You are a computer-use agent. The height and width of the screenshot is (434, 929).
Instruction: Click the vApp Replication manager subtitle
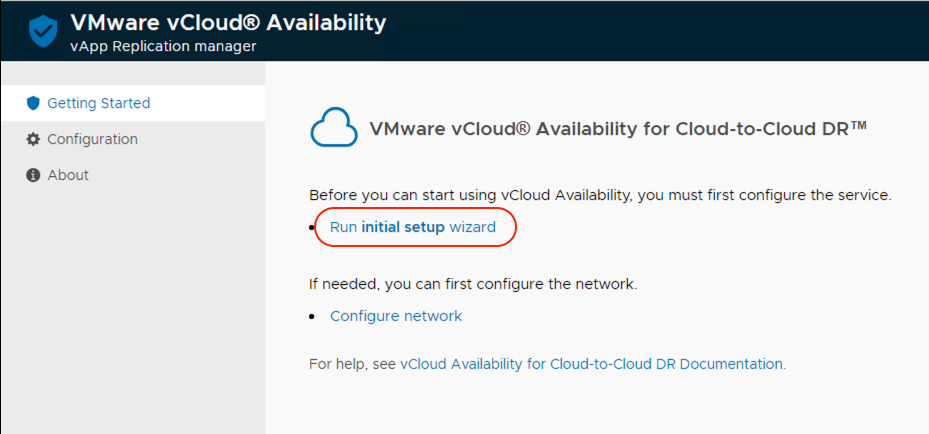164,46
